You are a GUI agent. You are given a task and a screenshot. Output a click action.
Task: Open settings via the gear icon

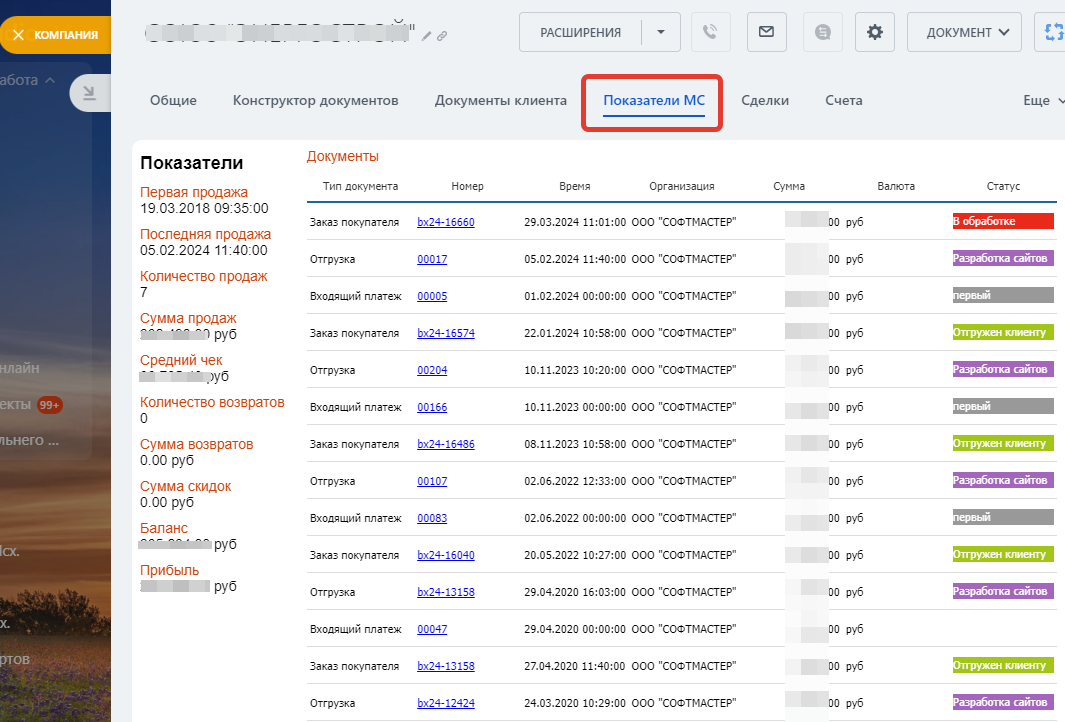point(875,32)
